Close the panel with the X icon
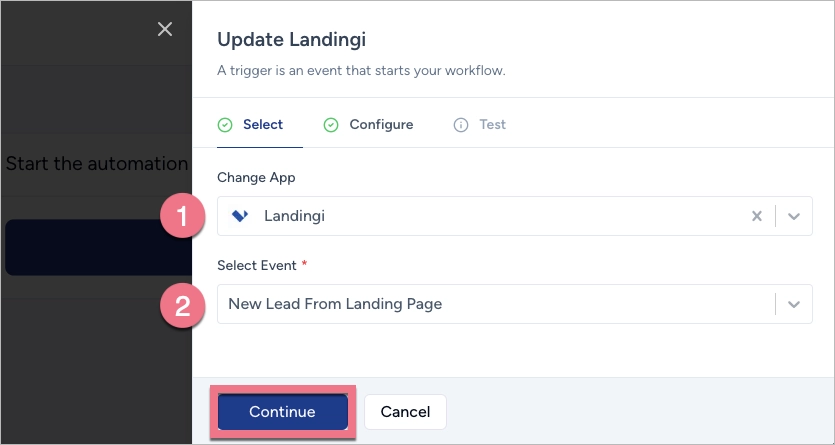 click(x=165, y=29)
